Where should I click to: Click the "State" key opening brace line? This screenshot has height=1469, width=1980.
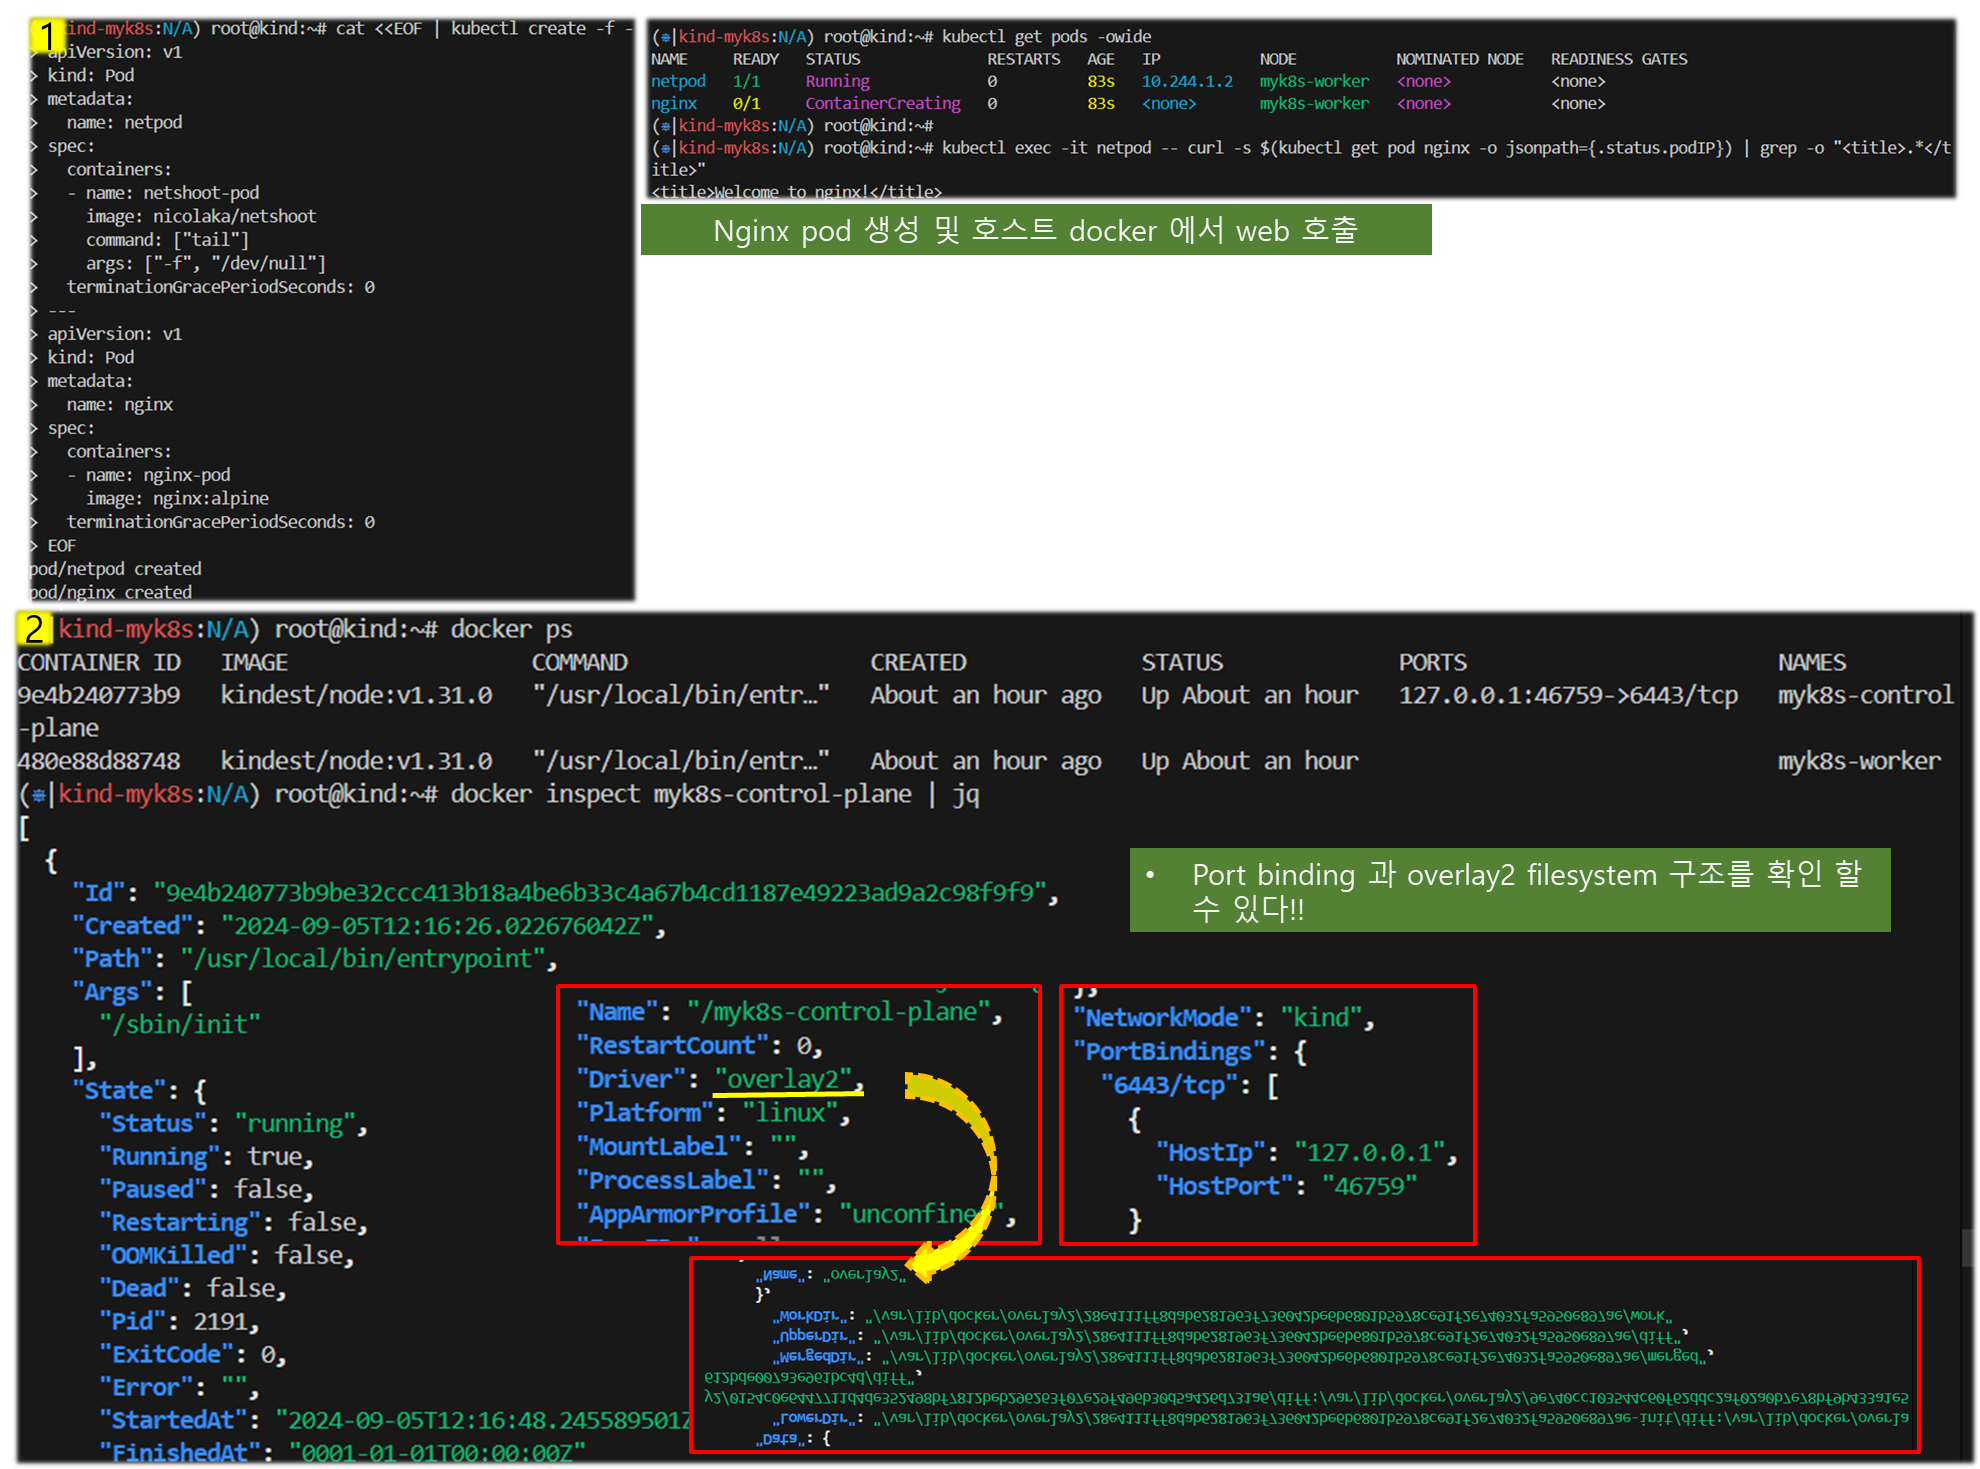coord(140,1090)
